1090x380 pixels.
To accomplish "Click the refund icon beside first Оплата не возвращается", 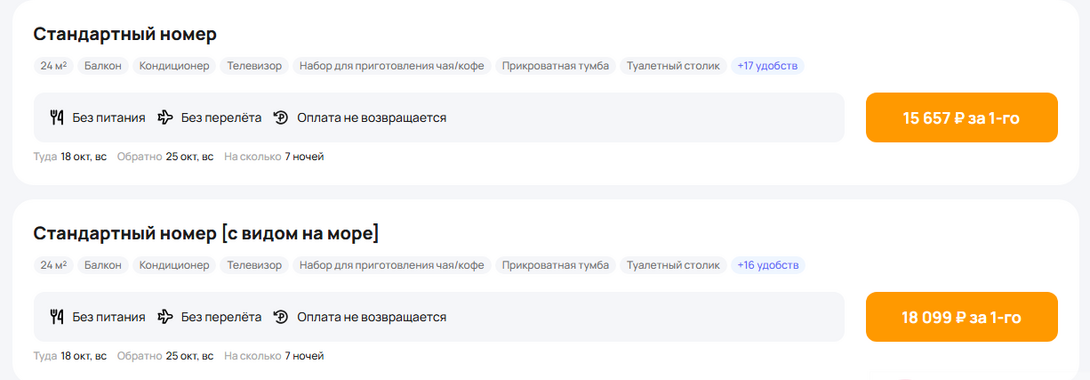I will (281, 117).
